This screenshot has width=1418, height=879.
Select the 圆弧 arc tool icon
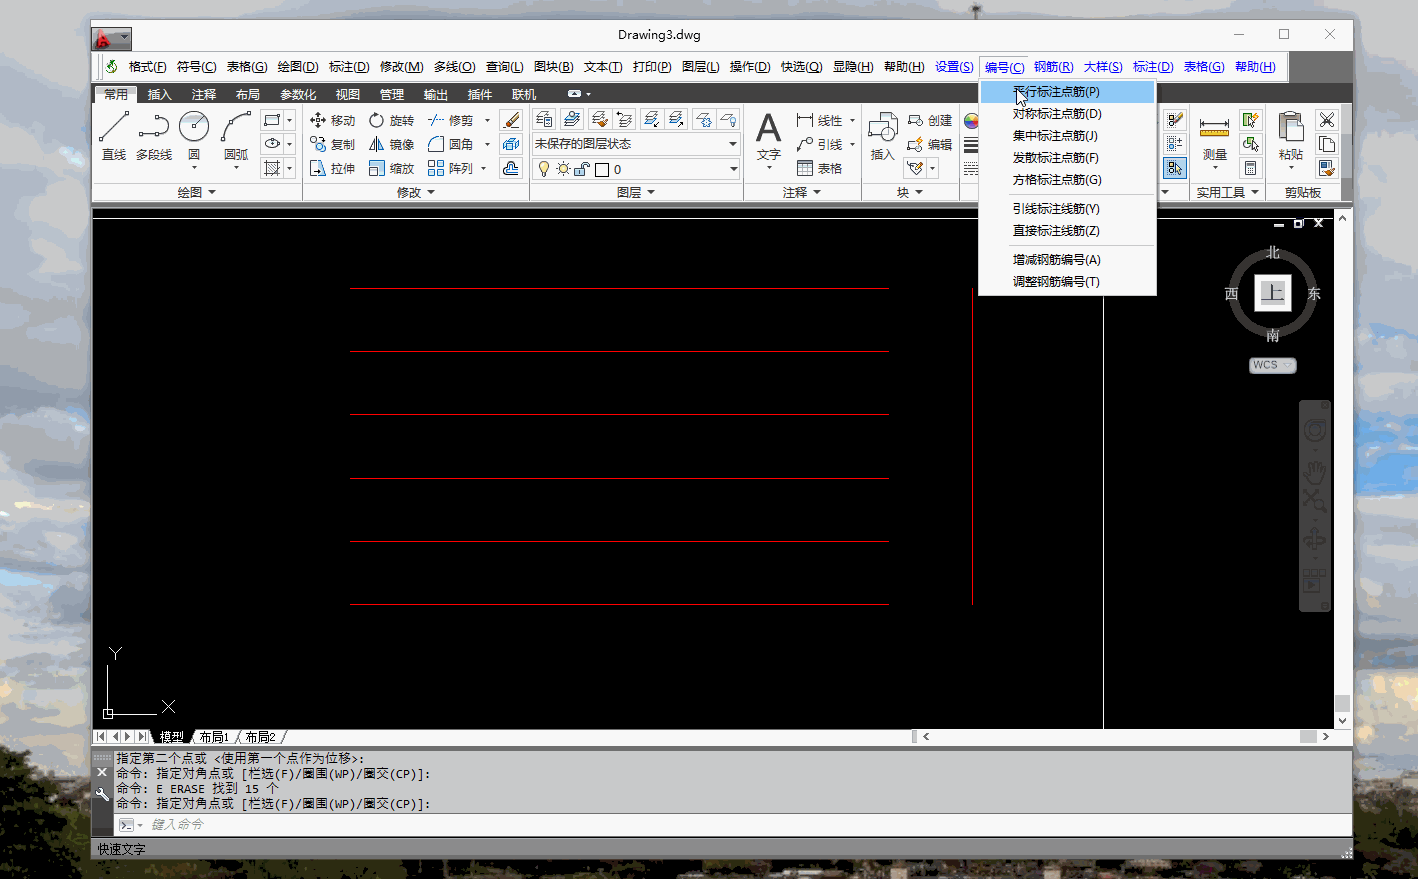tap(236, 127)
